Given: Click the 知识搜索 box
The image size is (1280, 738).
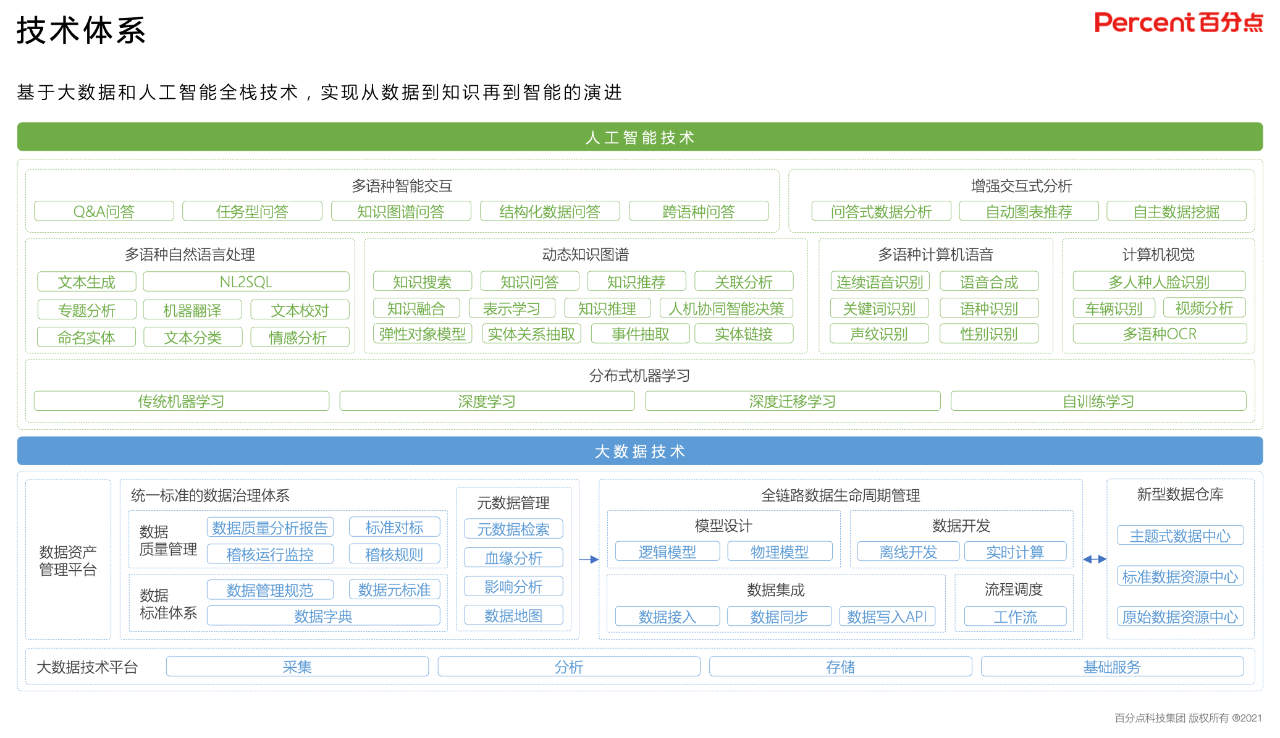Looking at the screenshot, I should coord(422,282).
